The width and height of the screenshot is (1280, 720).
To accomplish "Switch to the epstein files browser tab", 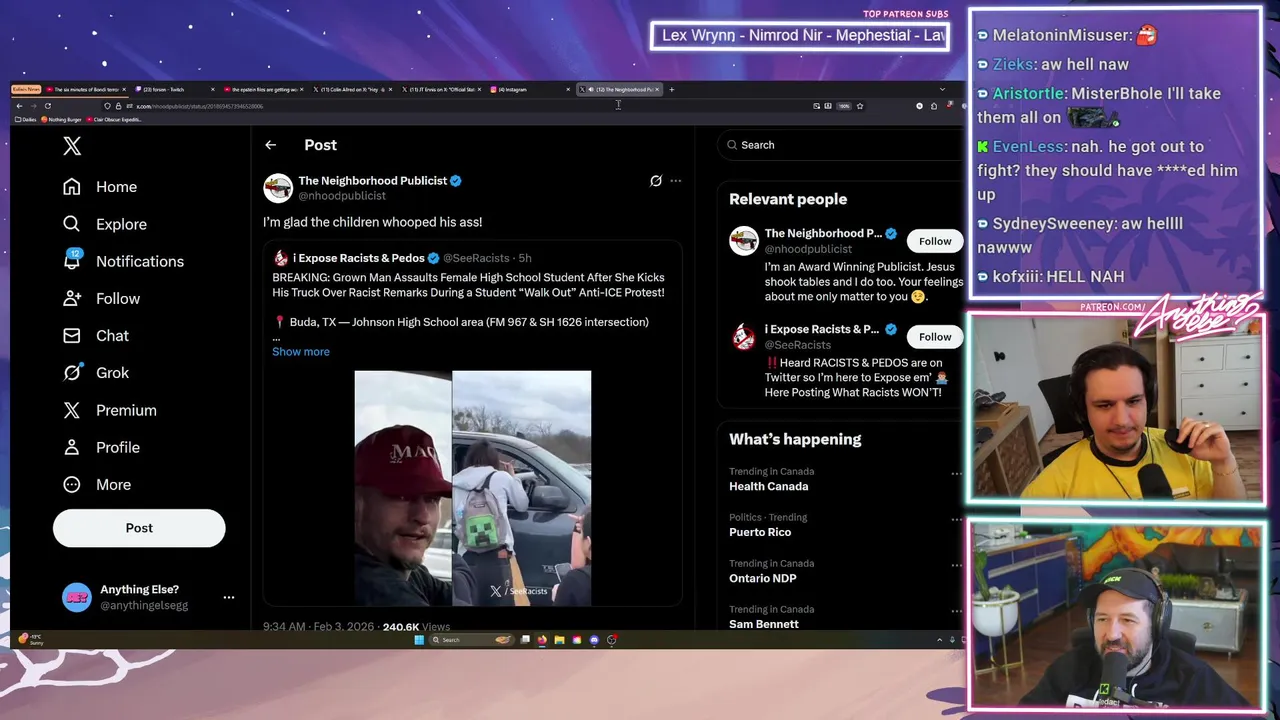I will [x=262, y=89].
